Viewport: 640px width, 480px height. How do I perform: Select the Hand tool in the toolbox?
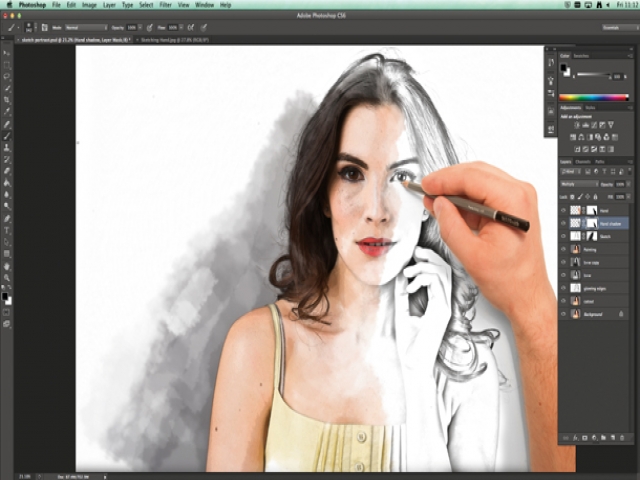tap(7, 267)
